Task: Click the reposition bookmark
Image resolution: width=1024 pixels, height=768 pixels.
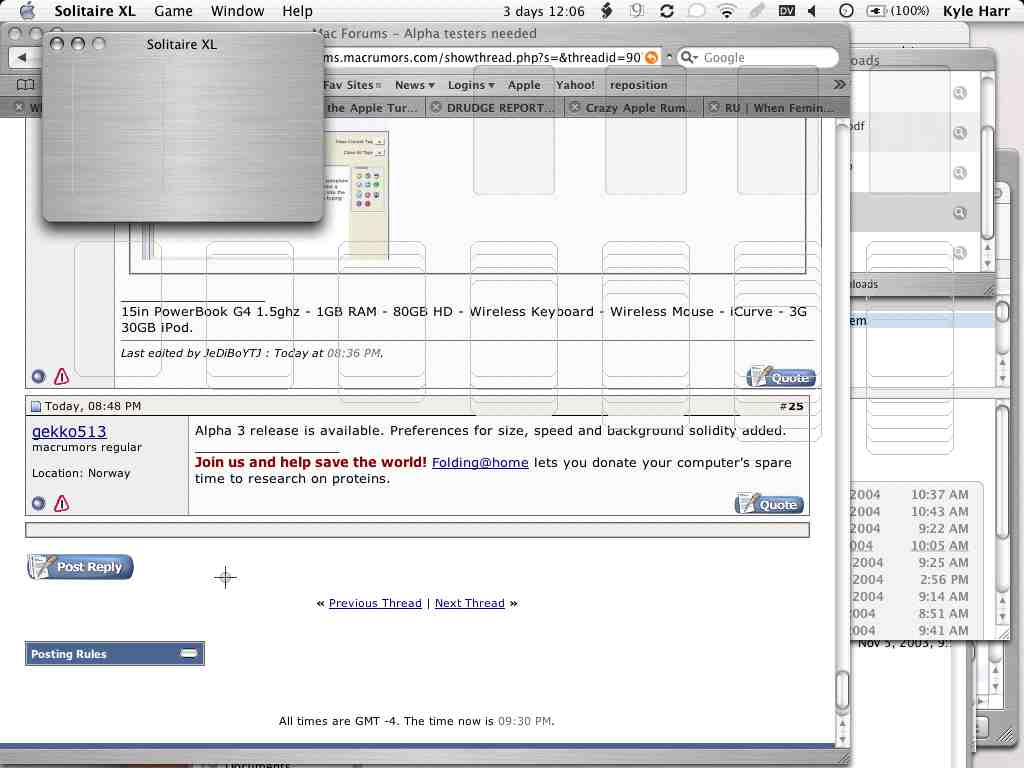Action: (x=638, y=85)
